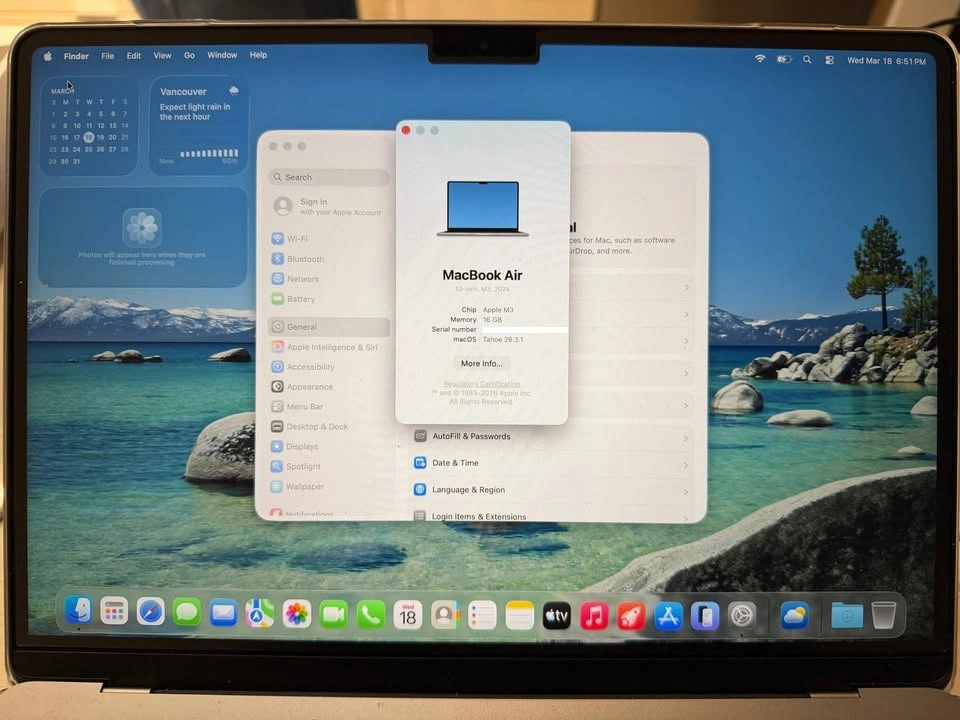
Task: Click the March calendar widget
Action: pos(89,126)
